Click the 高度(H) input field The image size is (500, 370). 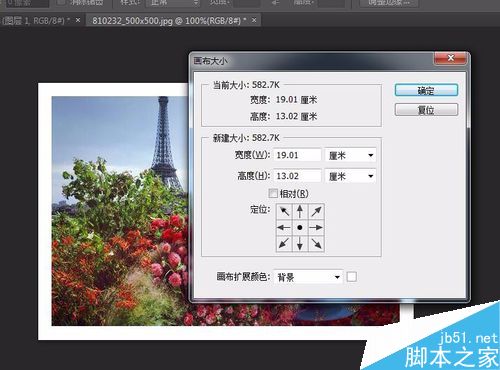click(297, 176)
